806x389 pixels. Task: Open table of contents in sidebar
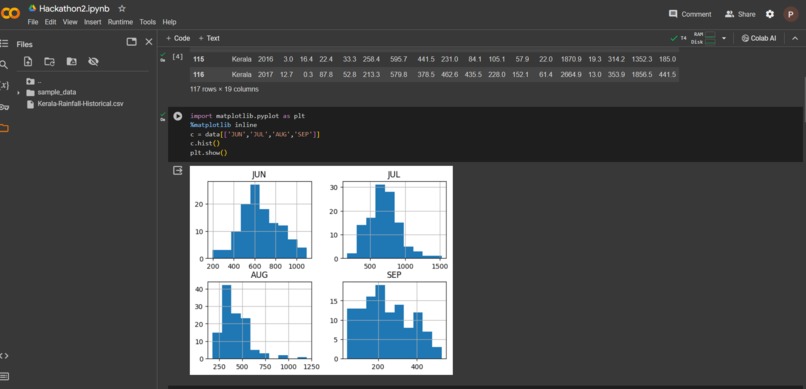pos(4,44)
